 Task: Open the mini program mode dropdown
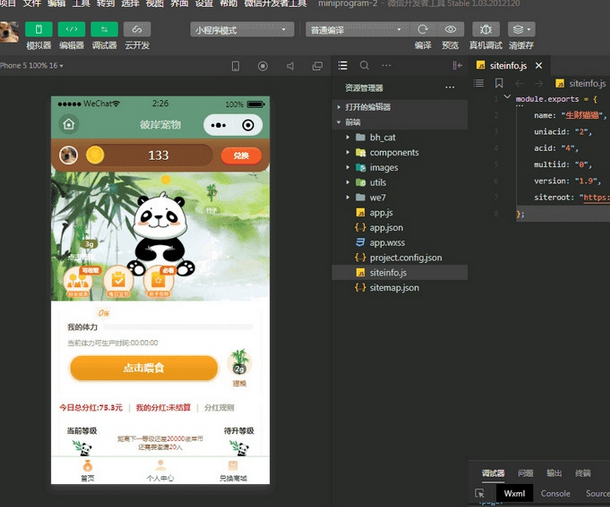coord(242,30)
